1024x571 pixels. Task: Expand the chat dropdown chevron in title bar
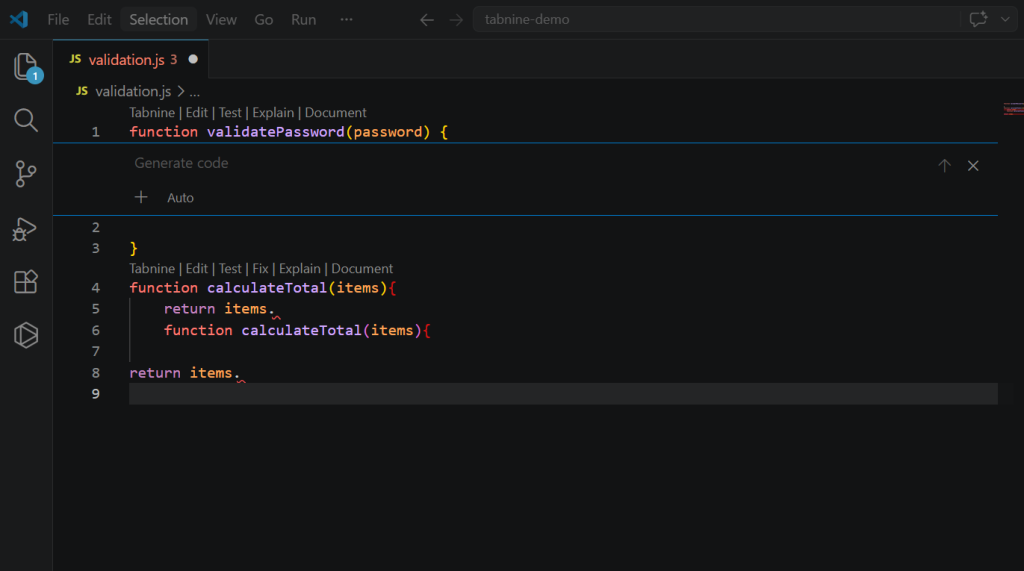coord(1005,20)
